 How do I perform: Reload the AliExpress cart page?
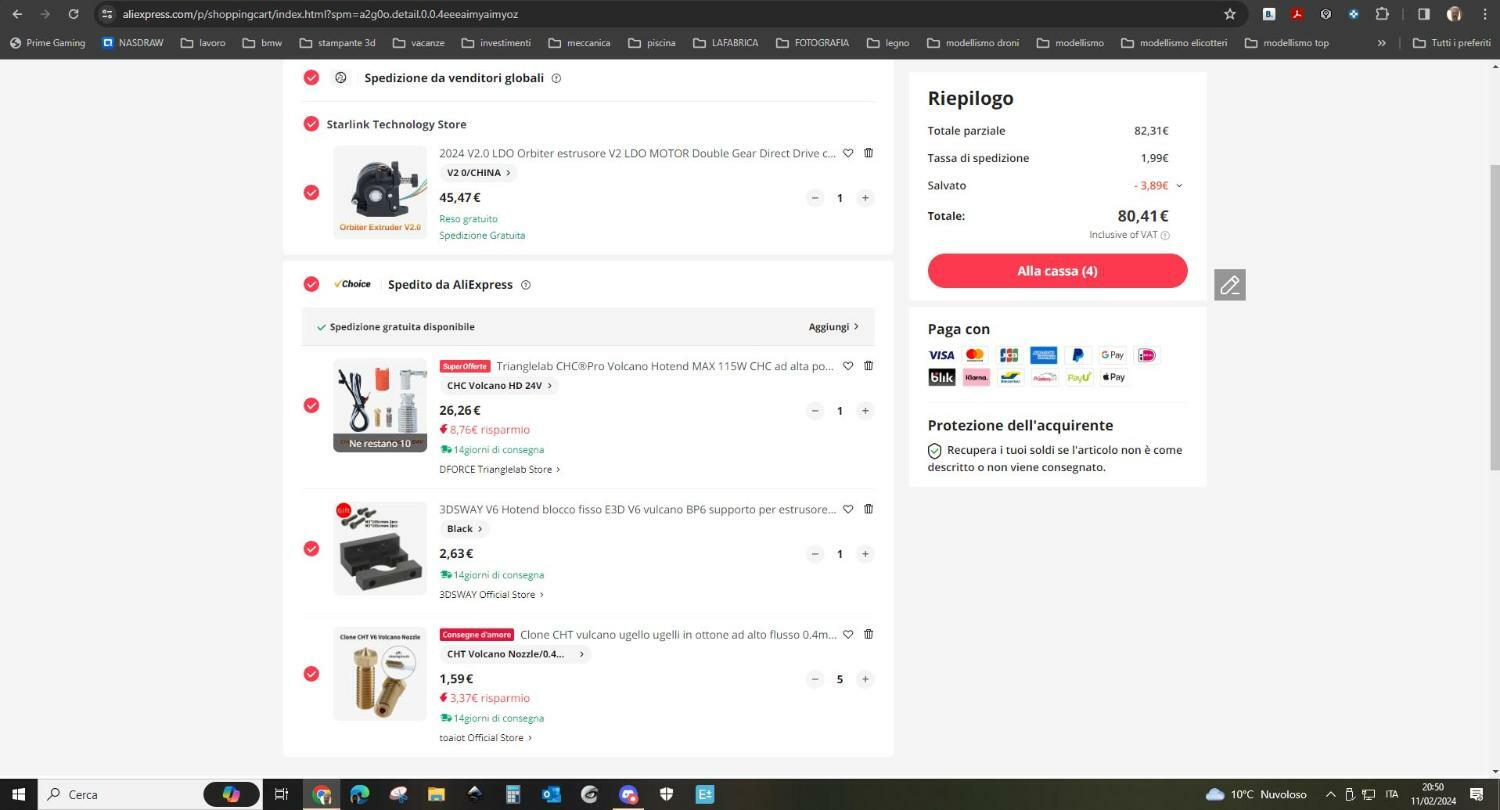pos(73,14)
